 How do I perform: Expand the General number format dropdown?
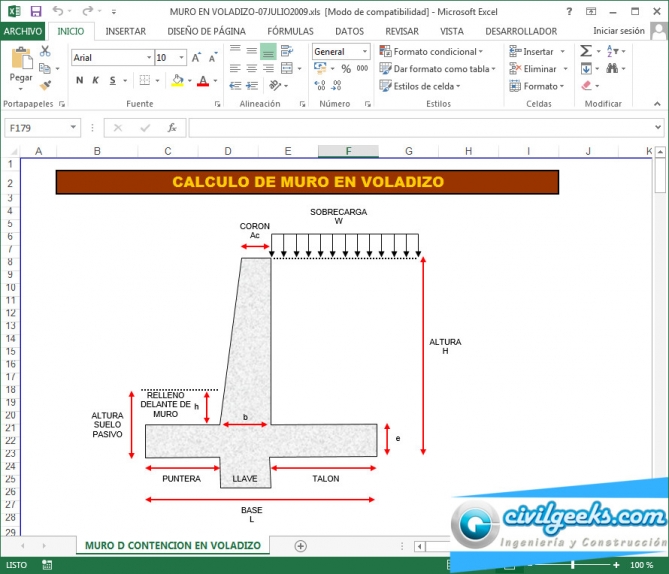point(366,52)
